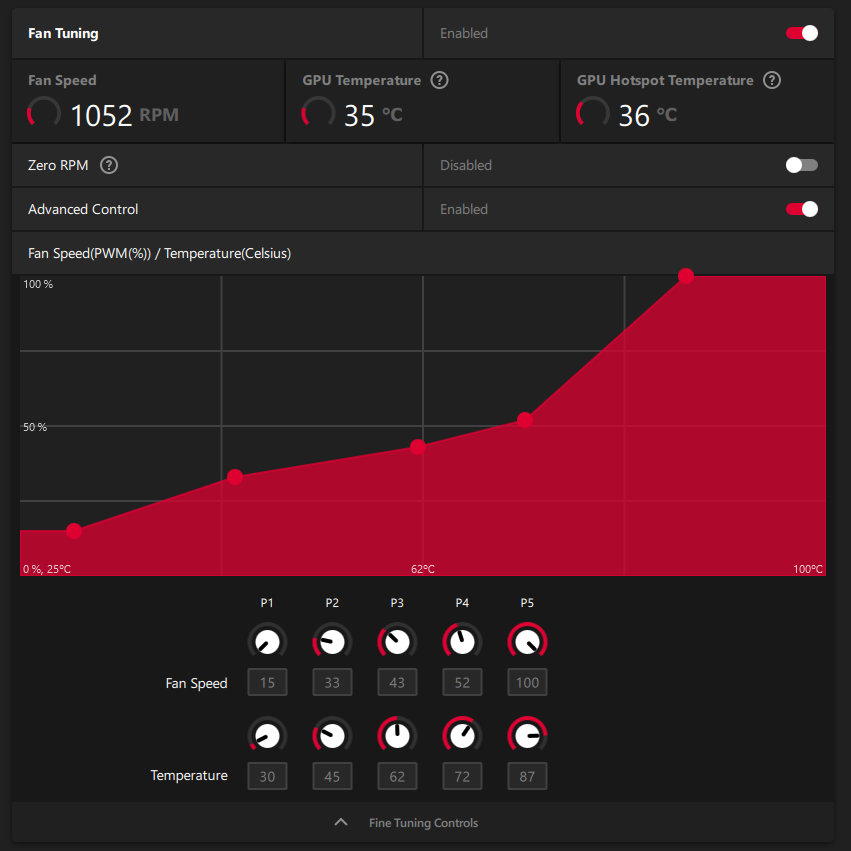Click the GPU Hotspot Temperature help icon
Viewport: 851px width, 851px height.
[771, 81]
